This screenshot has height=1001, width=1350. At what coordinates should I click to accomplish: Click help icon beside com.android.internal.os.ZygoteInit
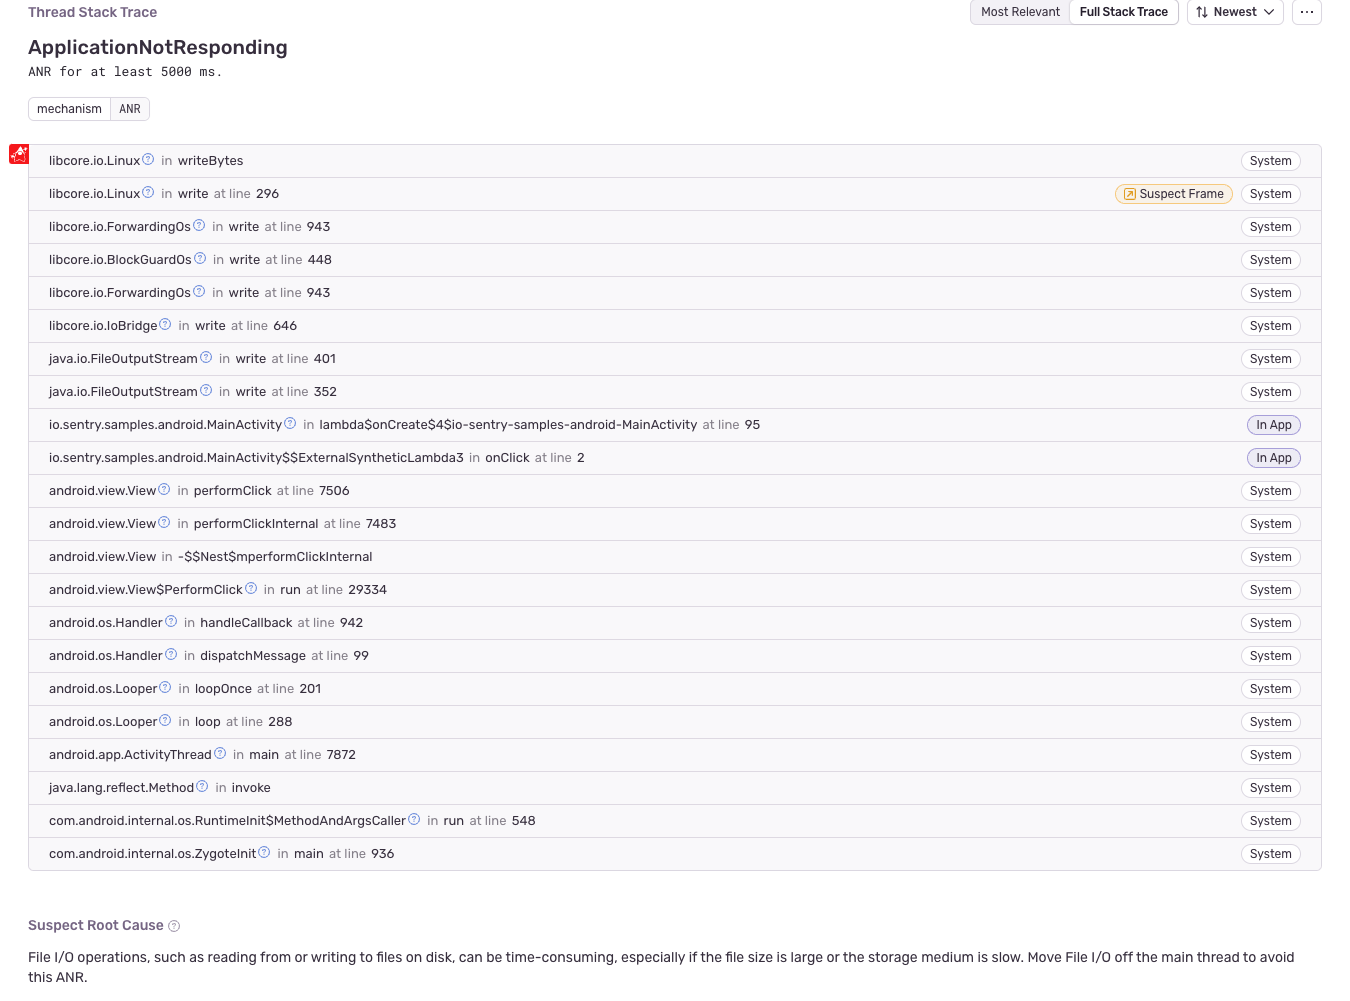(264, 853)
